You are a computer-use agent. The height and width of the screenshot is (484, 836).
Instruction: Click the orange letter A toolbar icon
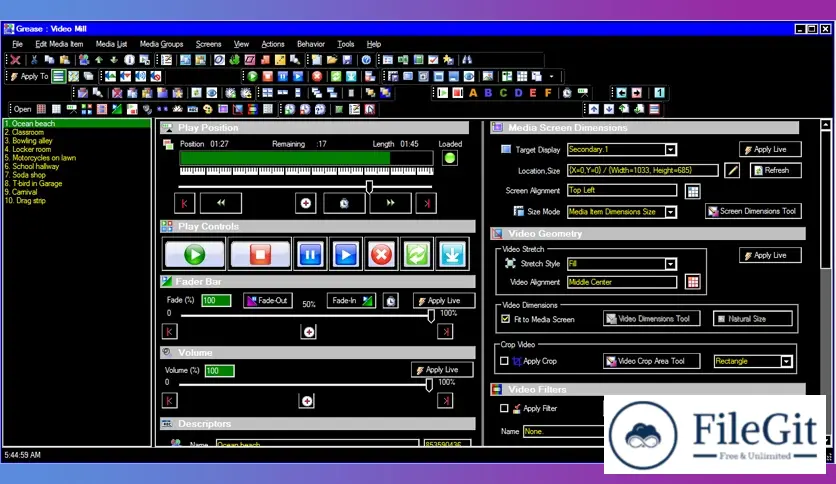[x=473, y=93]
